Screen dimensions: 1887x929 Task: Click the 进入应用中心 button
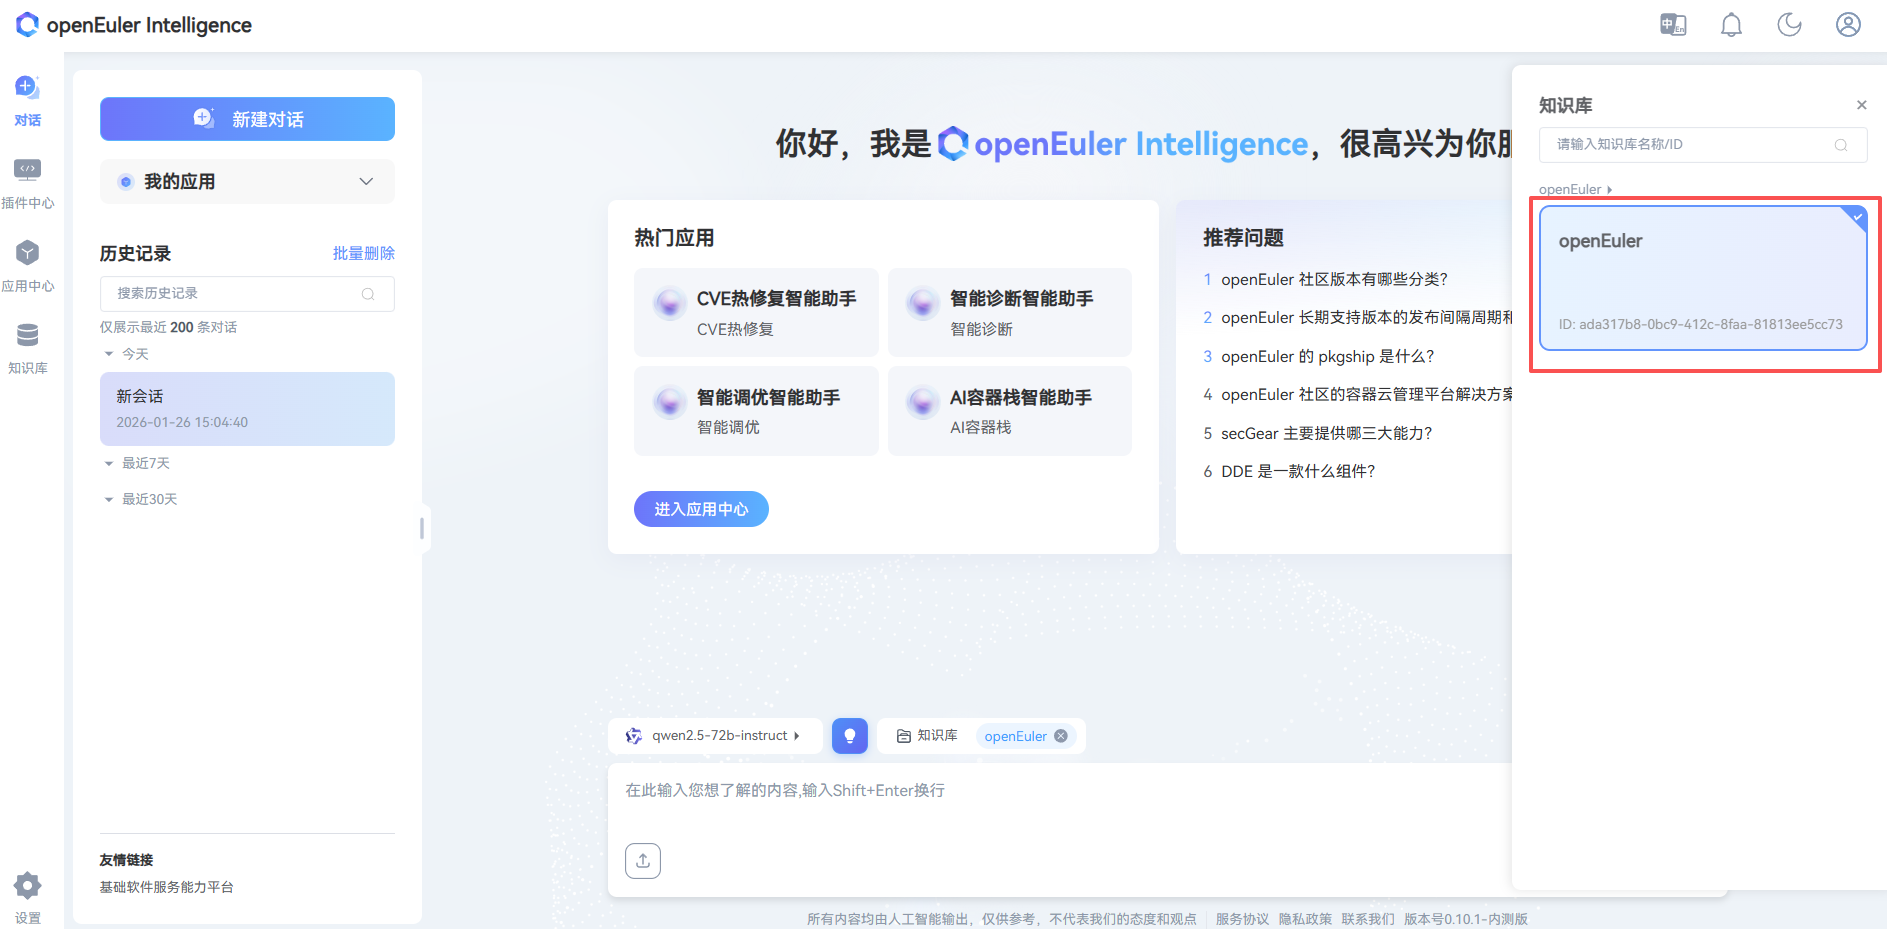point(700,509)
